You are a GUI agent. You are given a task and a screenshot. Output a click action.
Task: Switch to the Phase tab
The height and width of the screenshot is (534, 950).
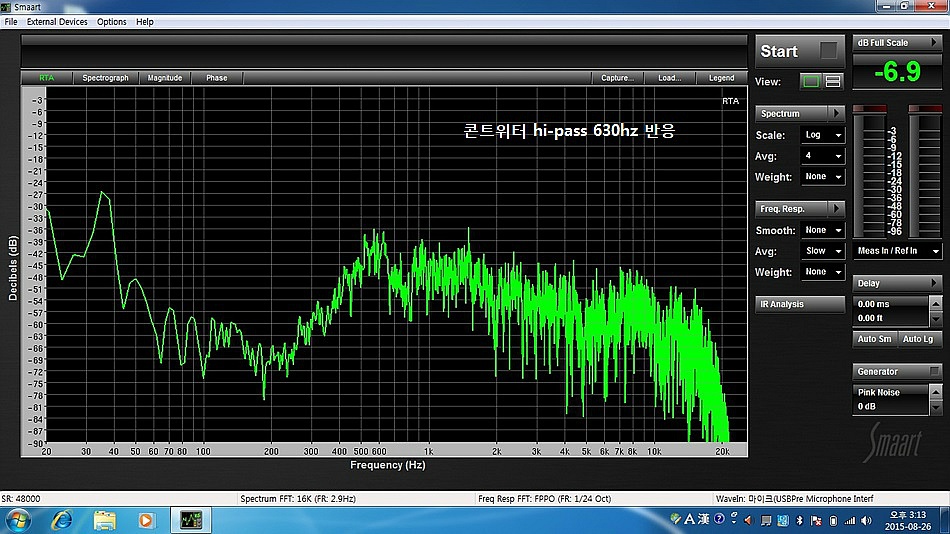tap(216, 78)
